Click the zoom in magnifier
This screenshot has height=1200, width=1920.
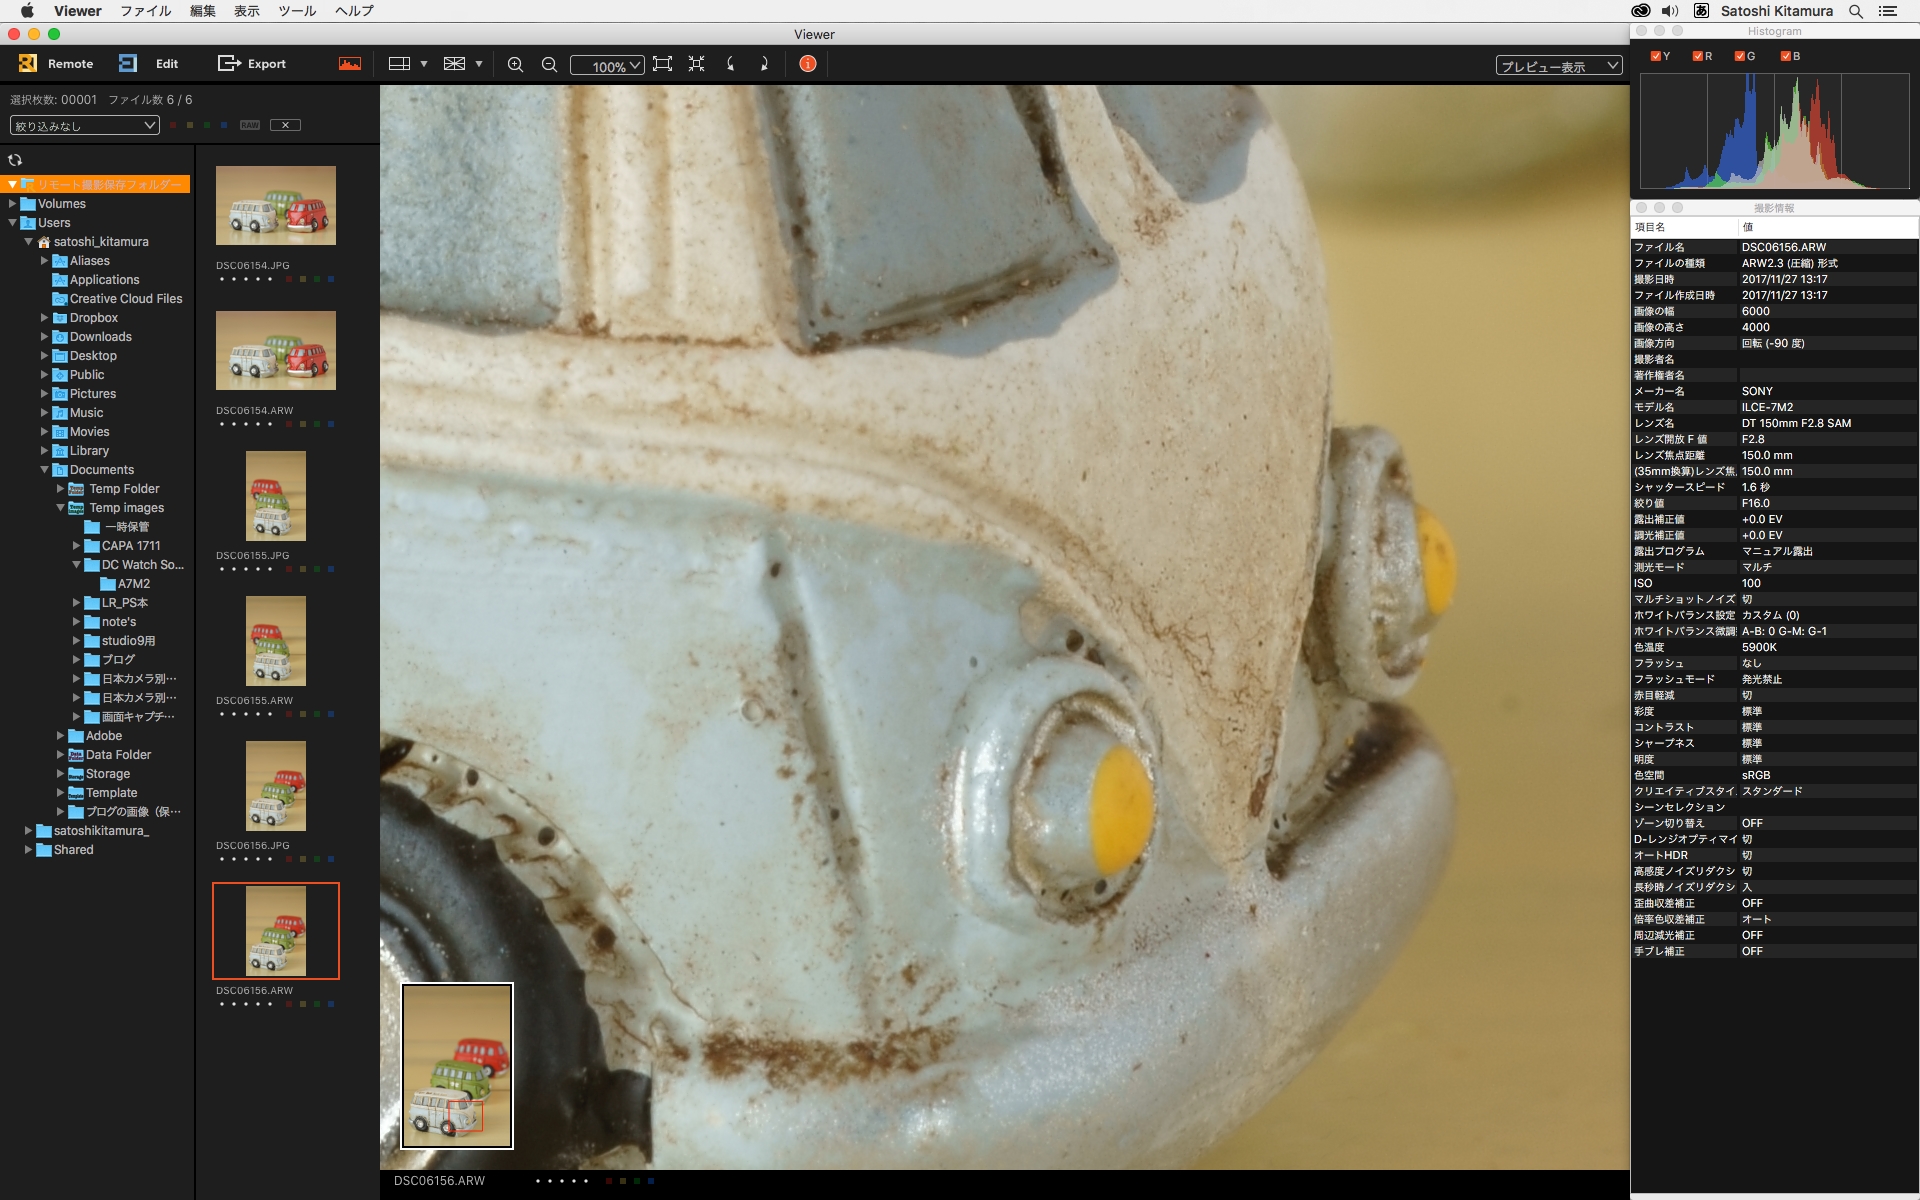[515, 64]
